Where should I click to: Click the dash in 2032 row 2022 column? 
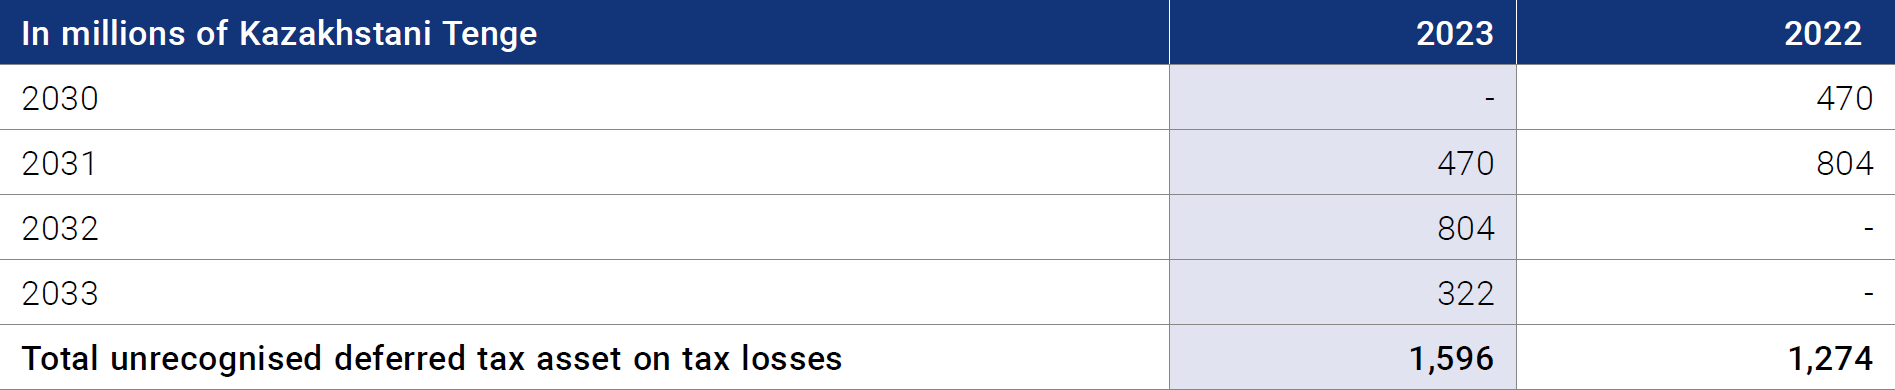1868,229
